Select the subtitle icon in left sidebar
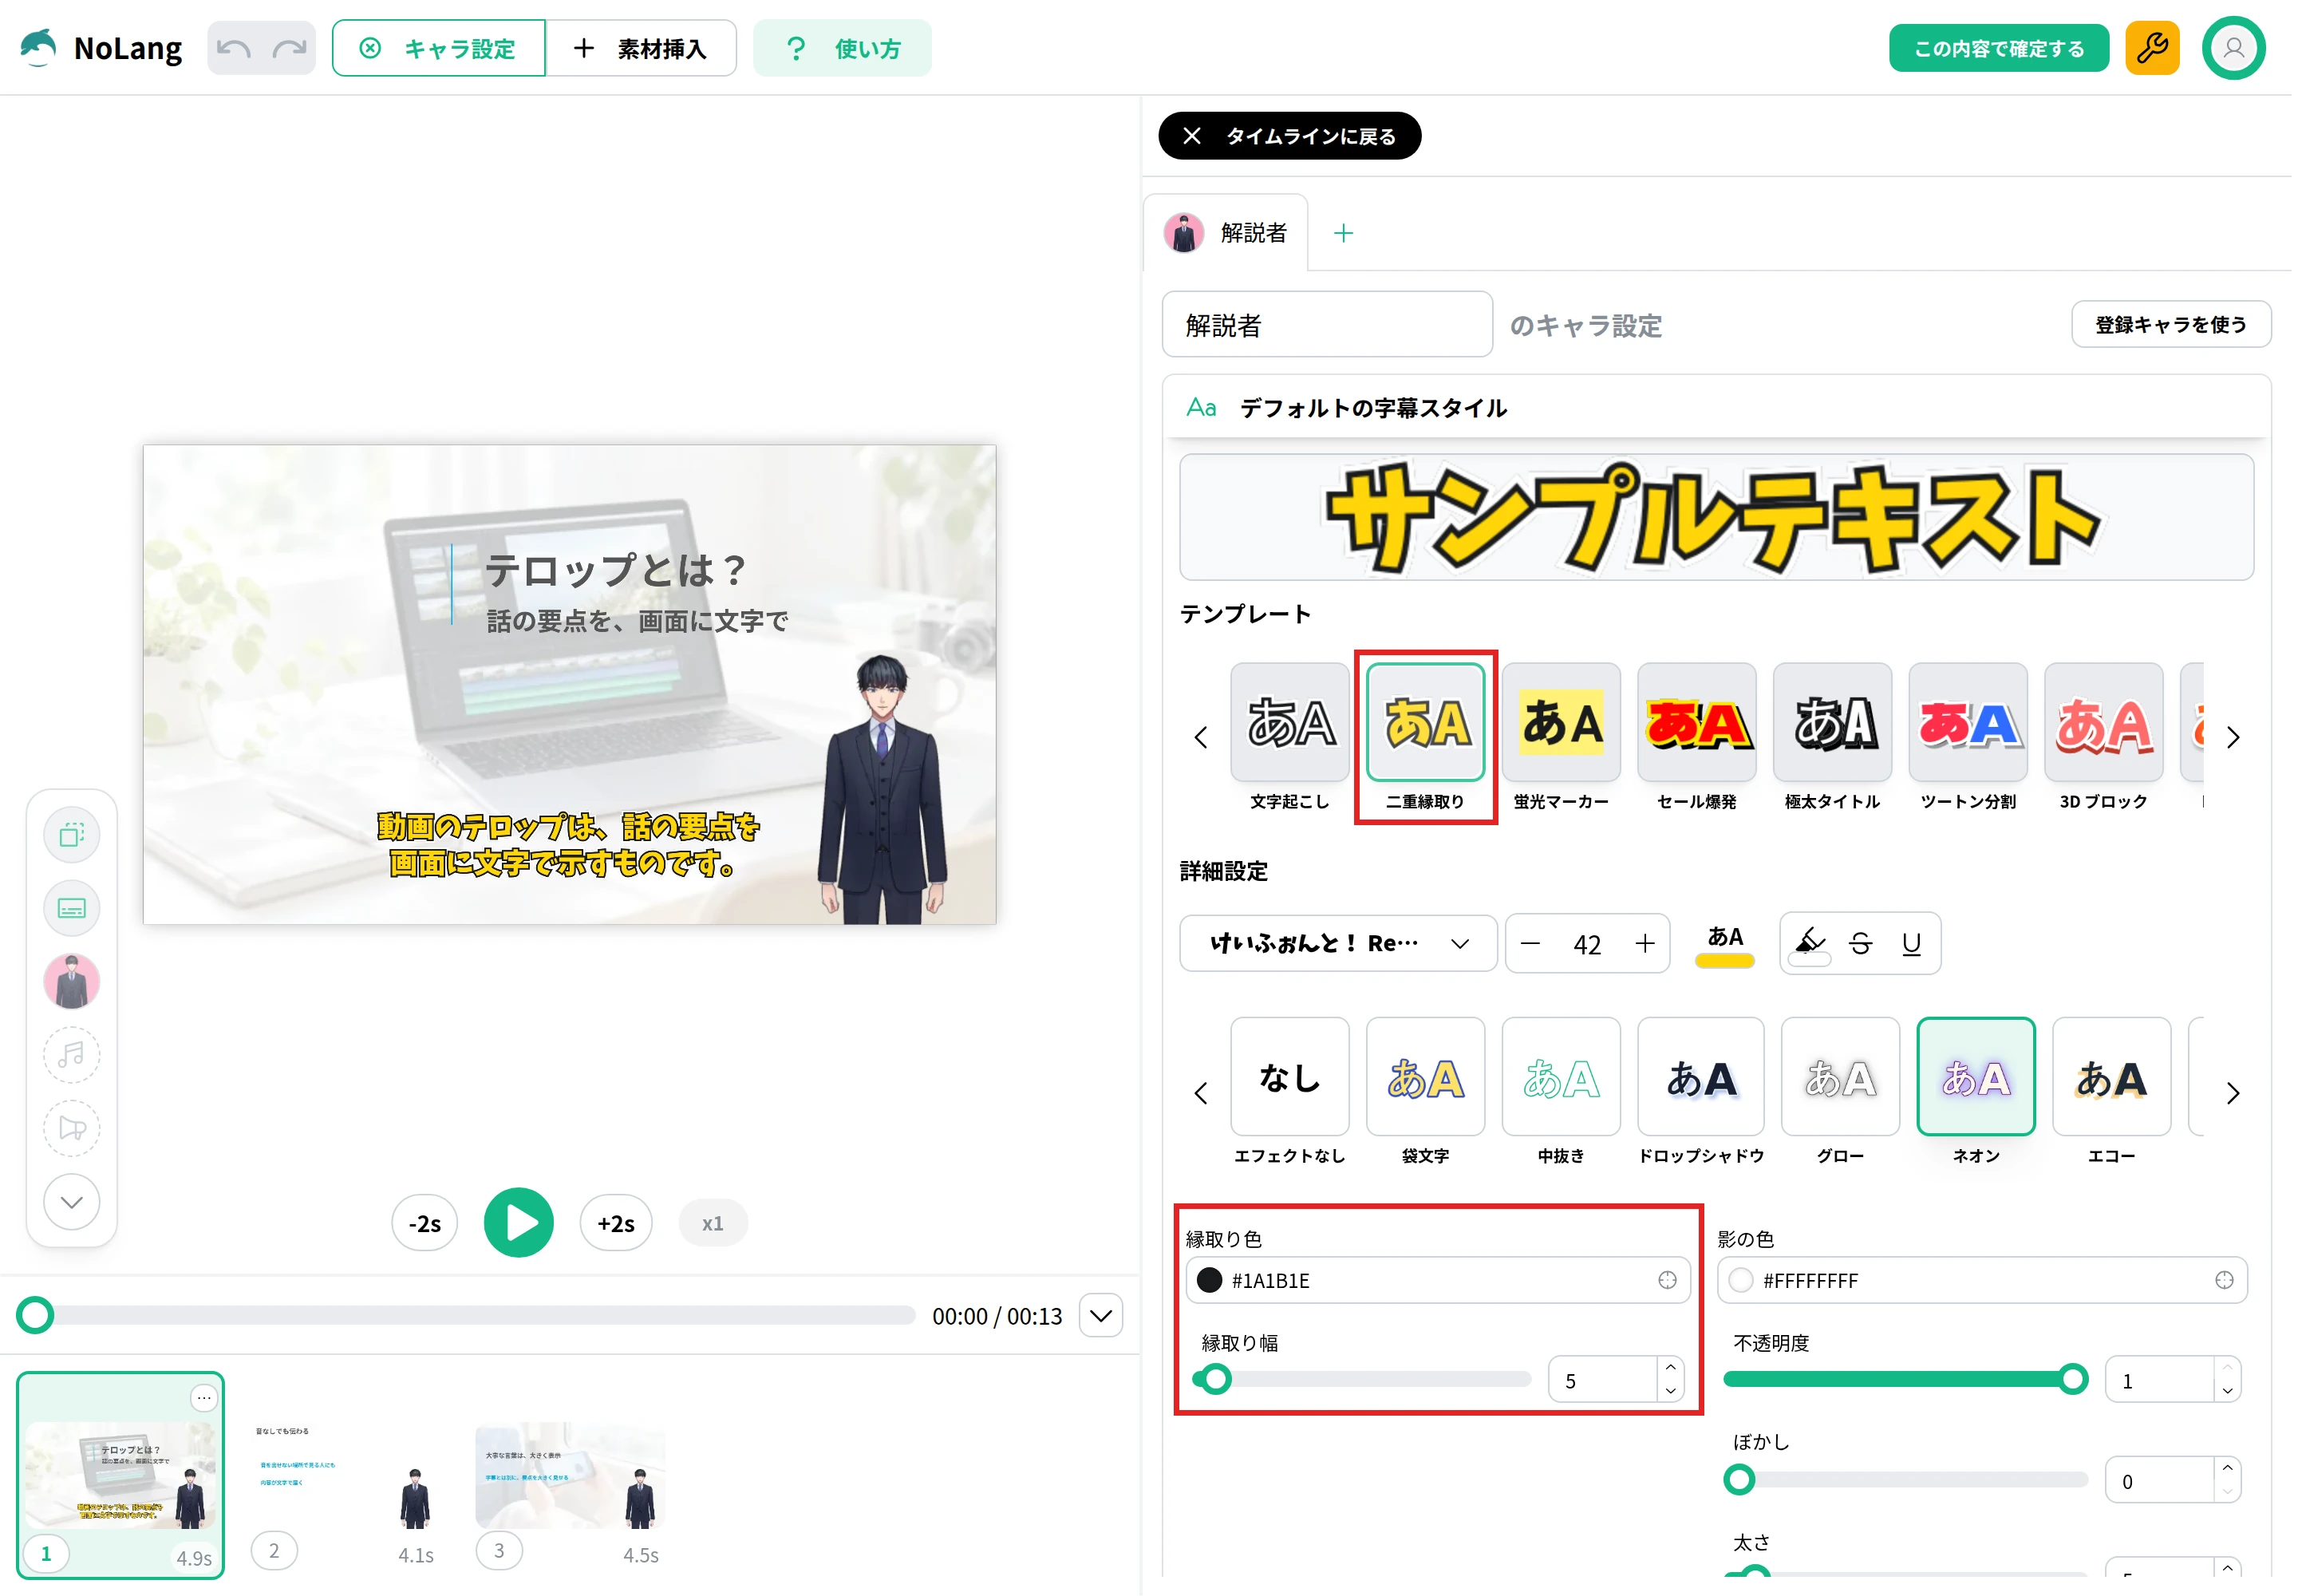 [x=71, y=907]
